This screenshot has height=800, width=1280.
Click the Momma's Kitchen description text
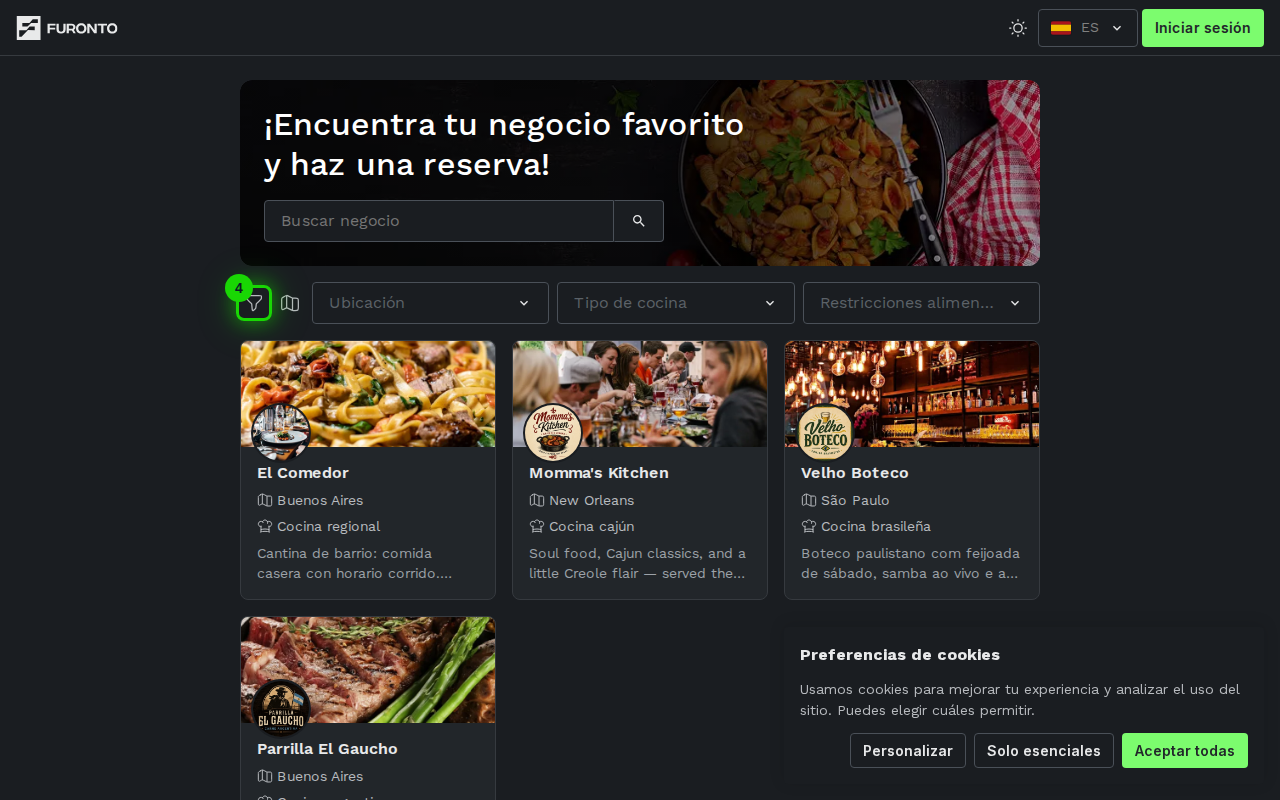638,563
